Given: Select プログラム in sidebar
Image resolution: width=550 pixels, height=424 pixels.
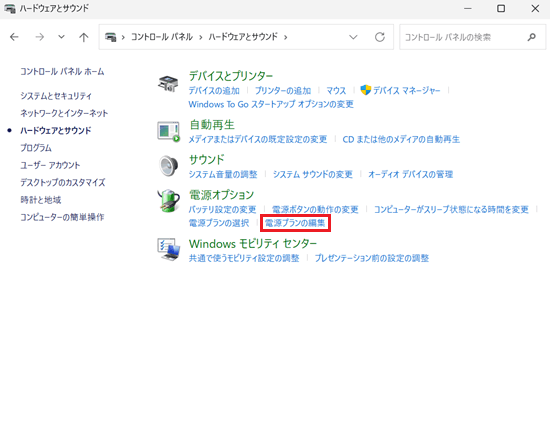Looking at the screenshot, I should 36,148.
